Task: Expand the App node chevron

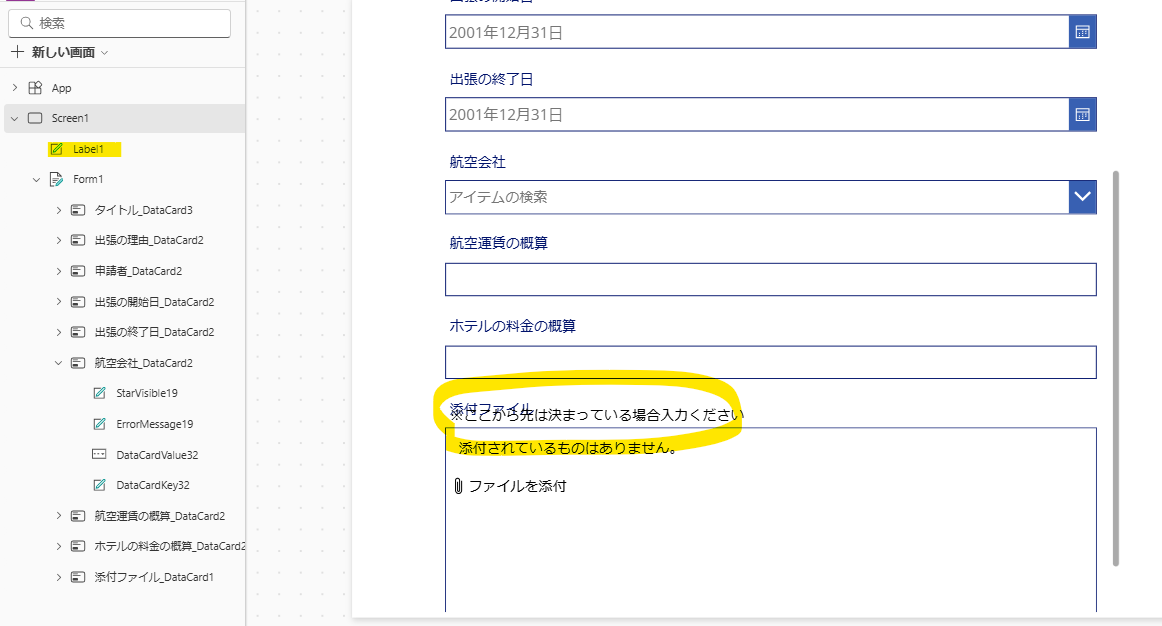Action: [14, 87]
